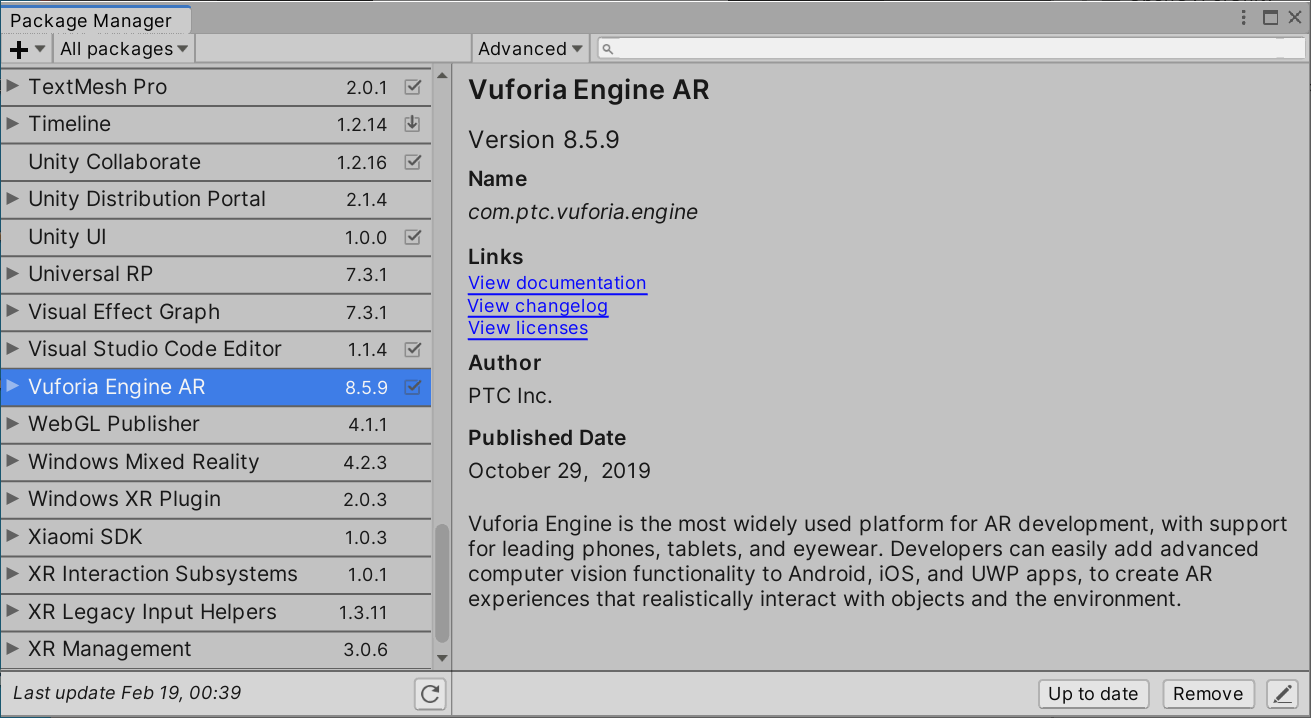
Task: Click Unity UI installed checkmark
Action: tap(412, 237)
